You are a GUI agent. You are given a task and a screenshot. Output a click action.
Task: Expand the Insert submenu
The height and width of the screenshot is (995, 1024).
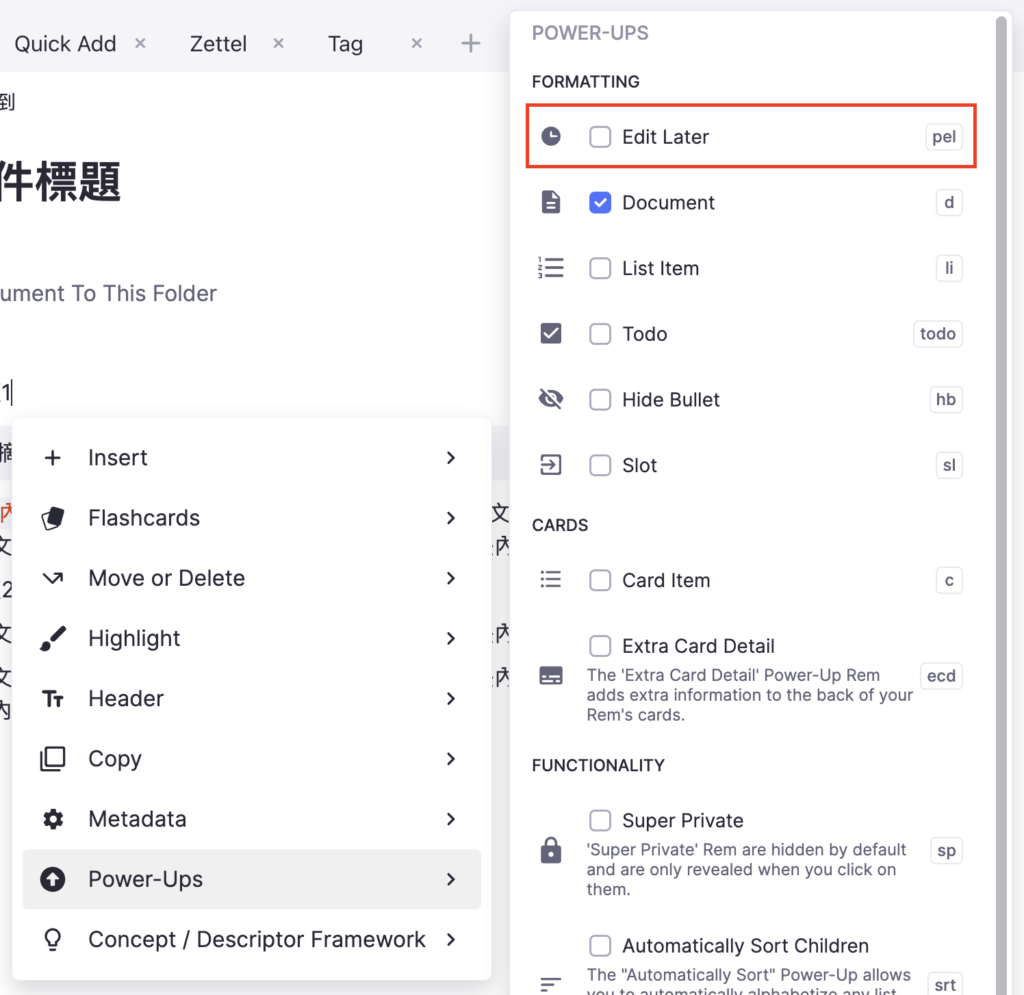118,458
